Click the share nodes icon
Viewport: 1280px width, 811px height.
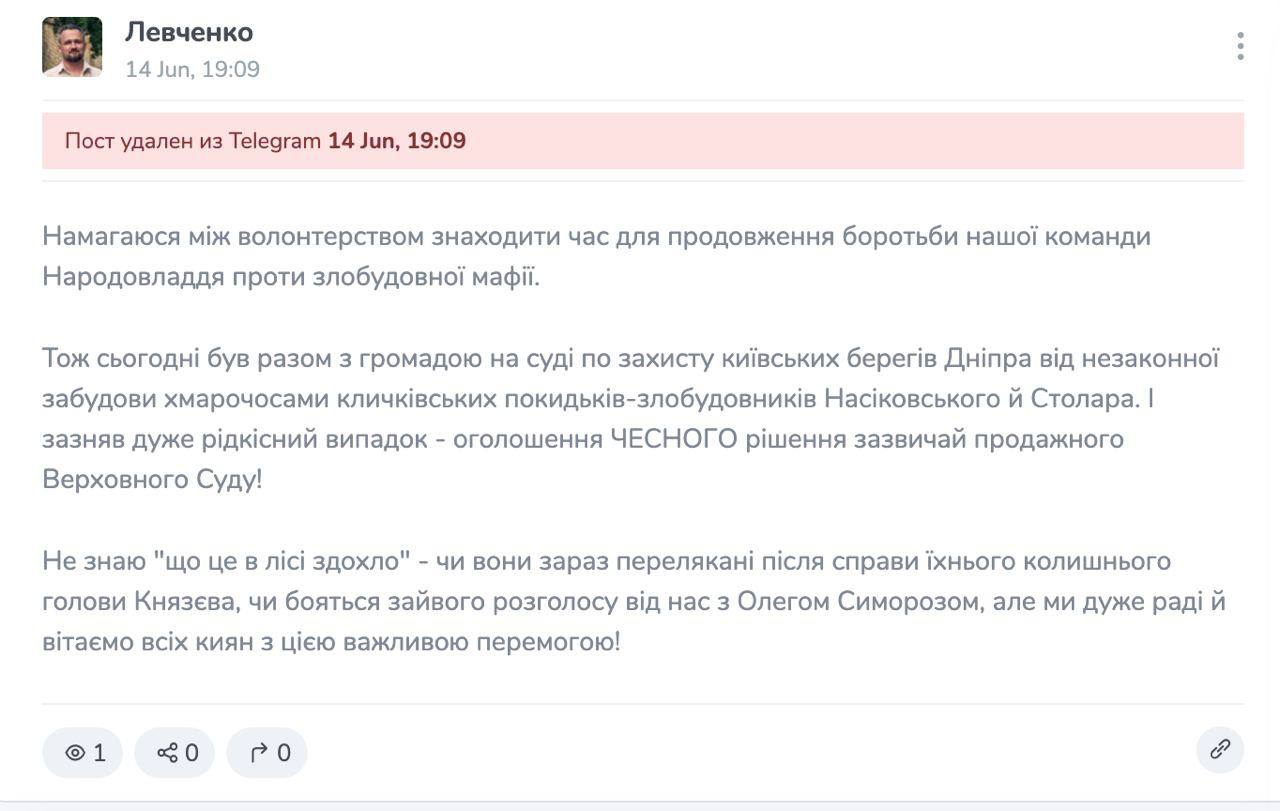click(x=168, y=753)
